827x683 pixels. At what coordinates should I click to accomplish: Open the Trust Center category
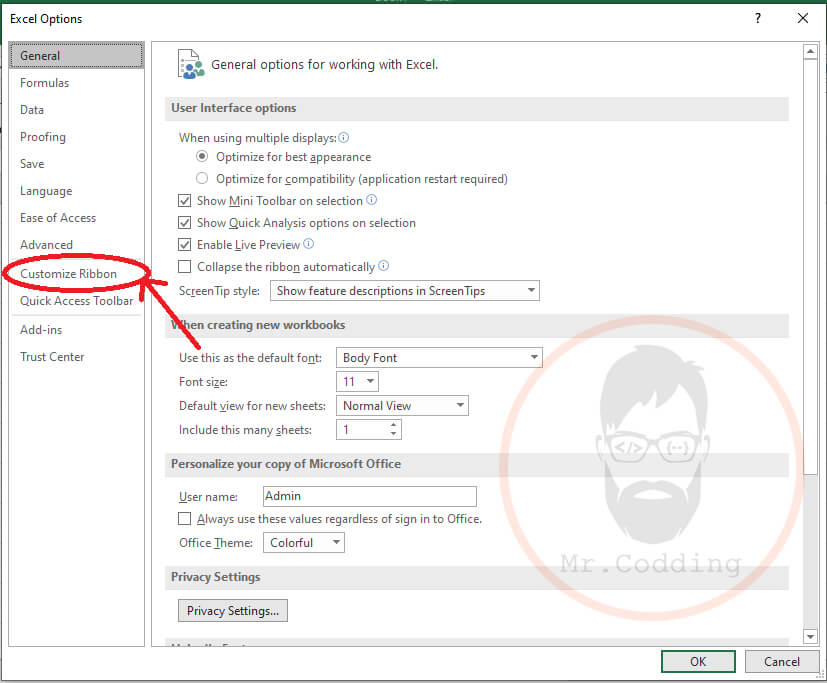pyautogui.click(x=76, y=357)
